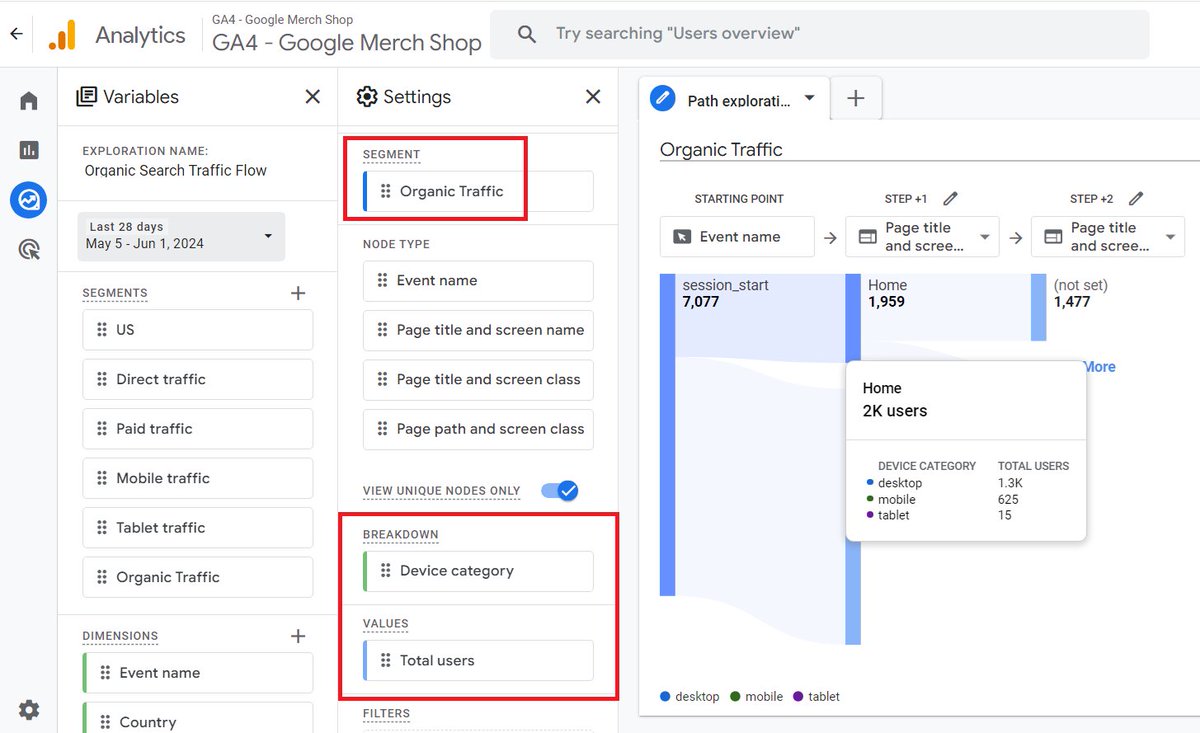Edit STEP +2 with pencil icon

(x=1136, y=198)
